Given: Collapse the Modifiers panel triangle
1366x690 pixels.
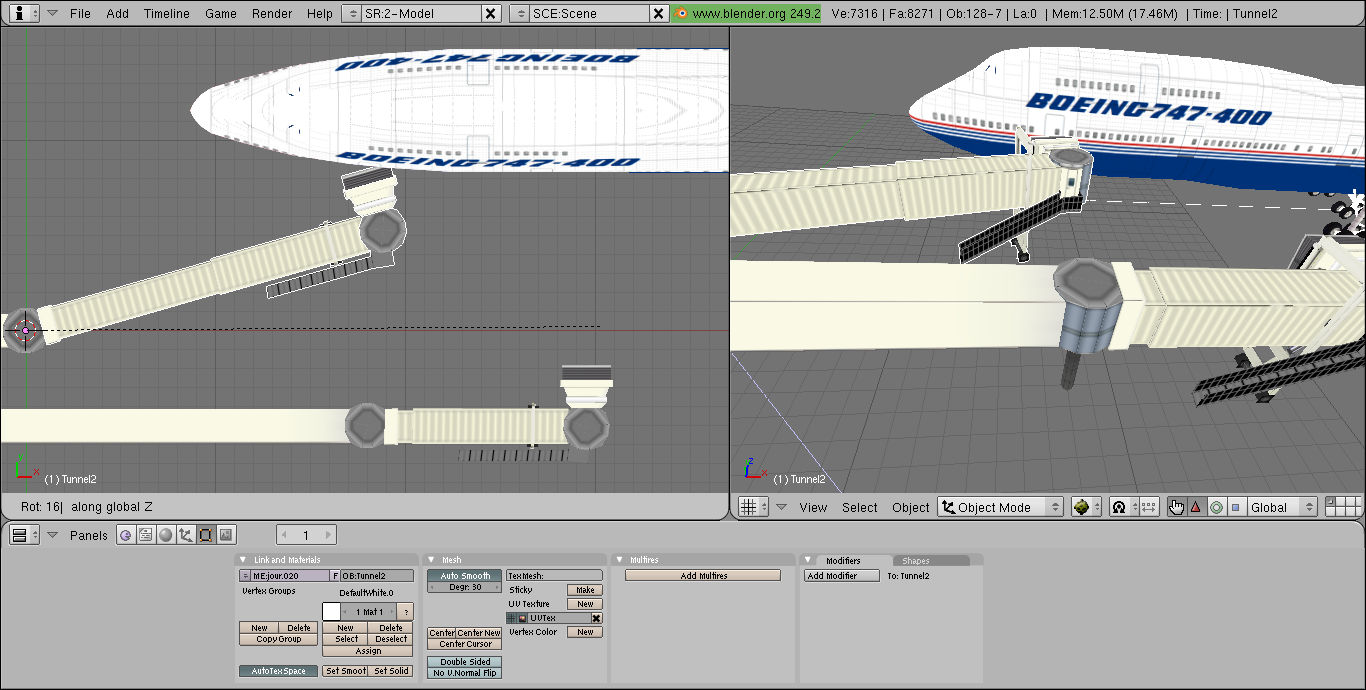Looking at the screenshot, I should click(x=808, y=560).
